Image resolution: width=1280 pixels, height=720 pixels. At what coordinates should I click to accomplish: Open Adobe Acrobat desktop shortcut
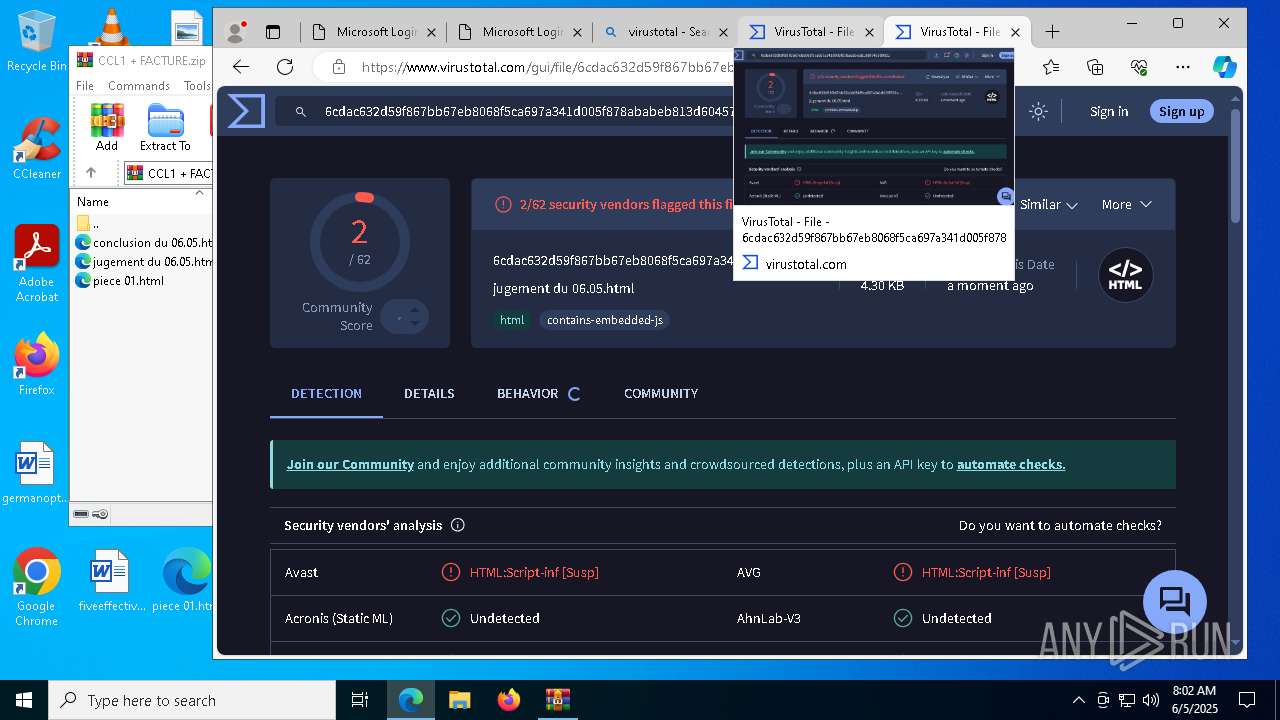click(37, 264)
